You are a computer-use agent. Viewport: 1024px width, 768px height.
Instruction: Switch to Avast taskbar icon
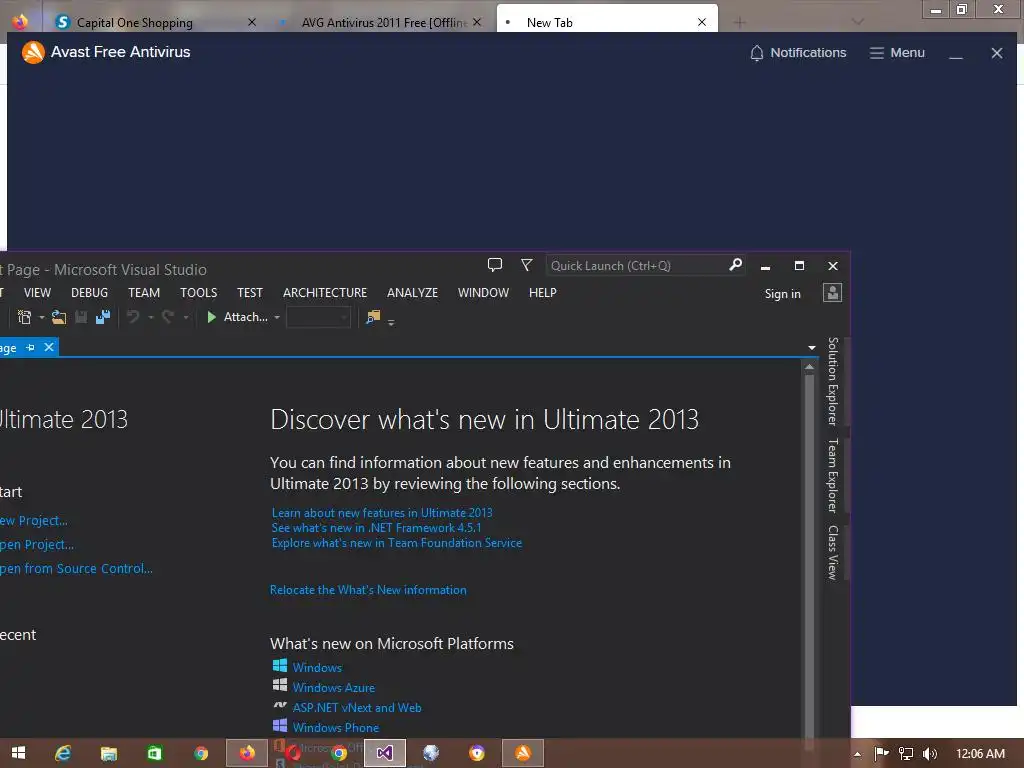[x=522, y=753]
